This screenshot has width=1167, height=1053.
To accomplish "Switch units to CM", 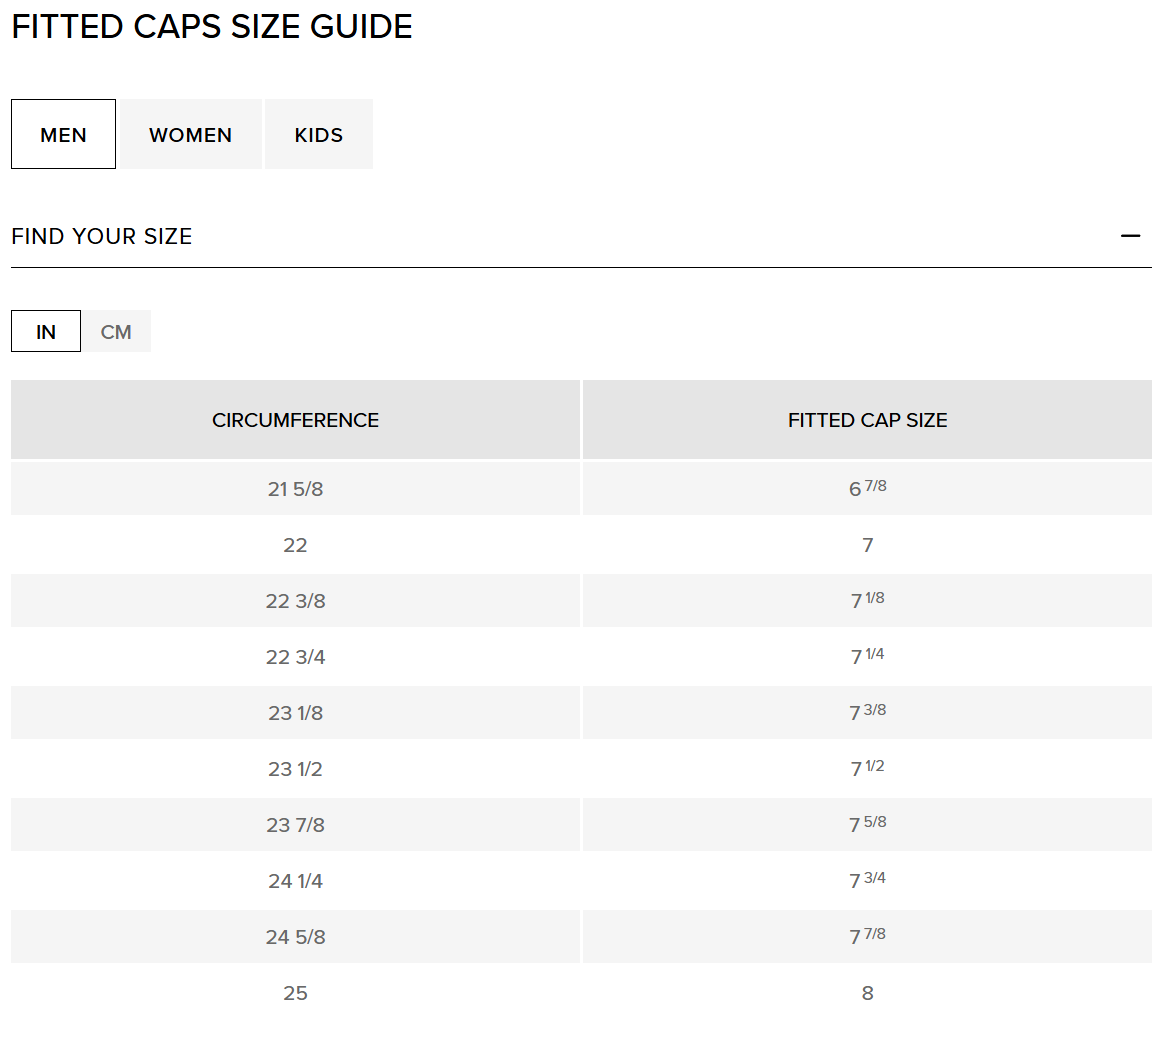I will [116, 332].
